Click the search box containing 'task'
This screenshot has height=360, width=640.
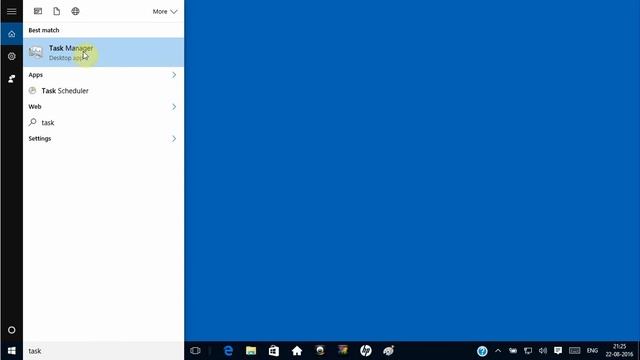104,351
